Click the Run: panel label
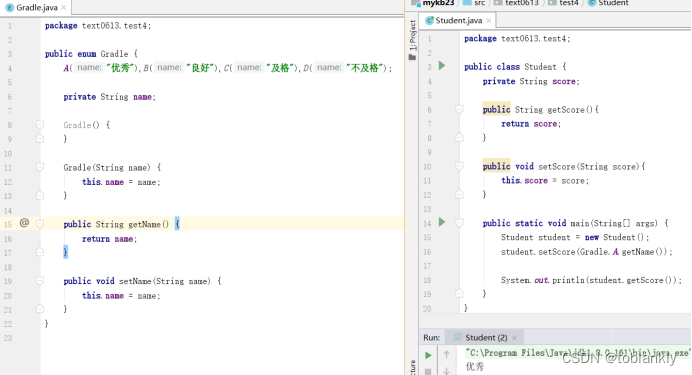 click(431, 338)
